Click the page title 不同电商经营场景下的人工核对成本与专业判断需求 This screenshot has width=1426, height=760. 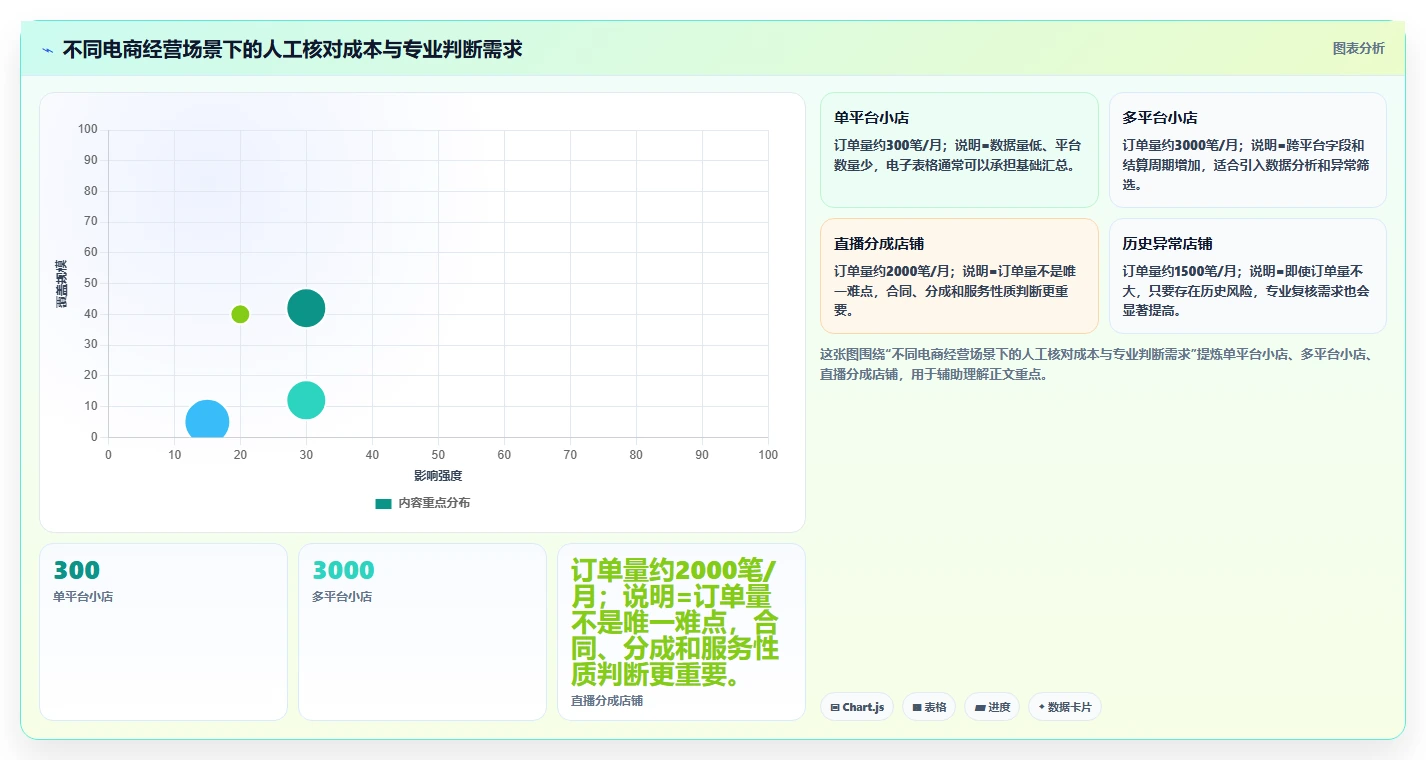292,49
